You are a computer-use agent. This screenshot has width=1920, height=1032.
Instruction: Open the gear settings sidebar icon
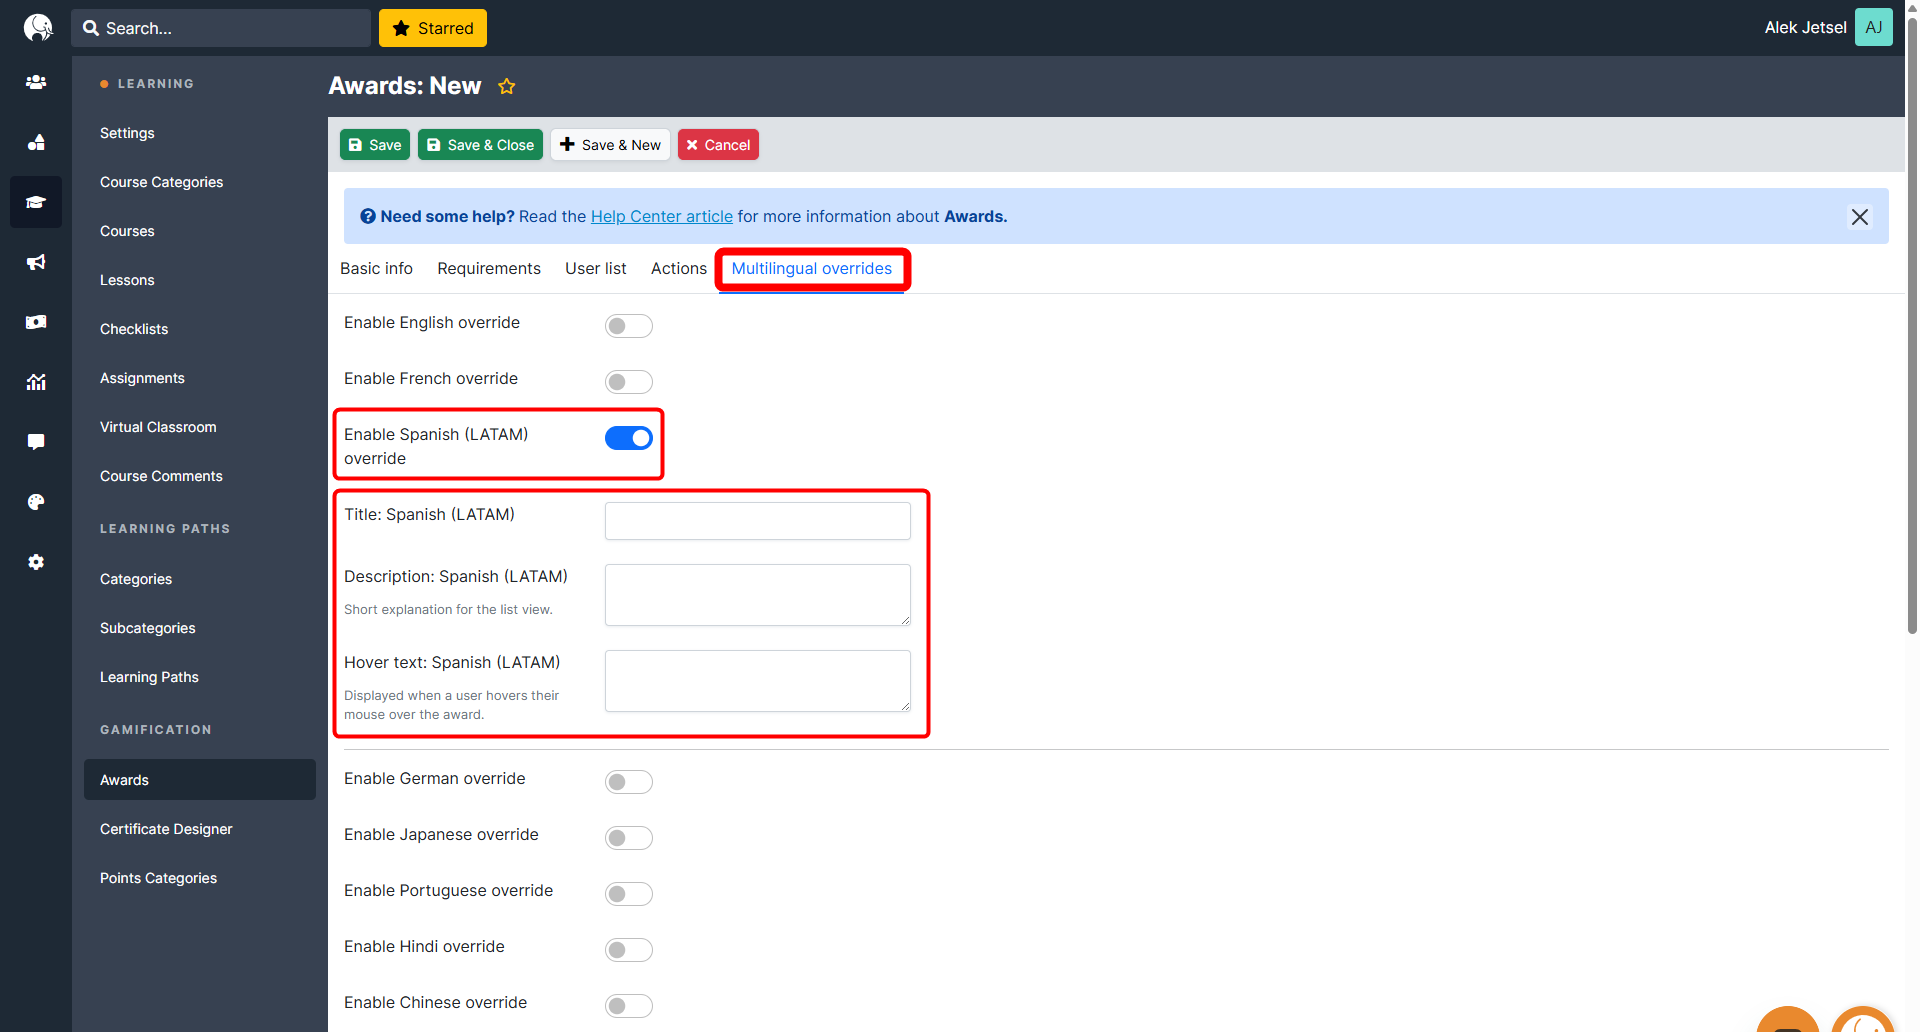click(36, 562)
